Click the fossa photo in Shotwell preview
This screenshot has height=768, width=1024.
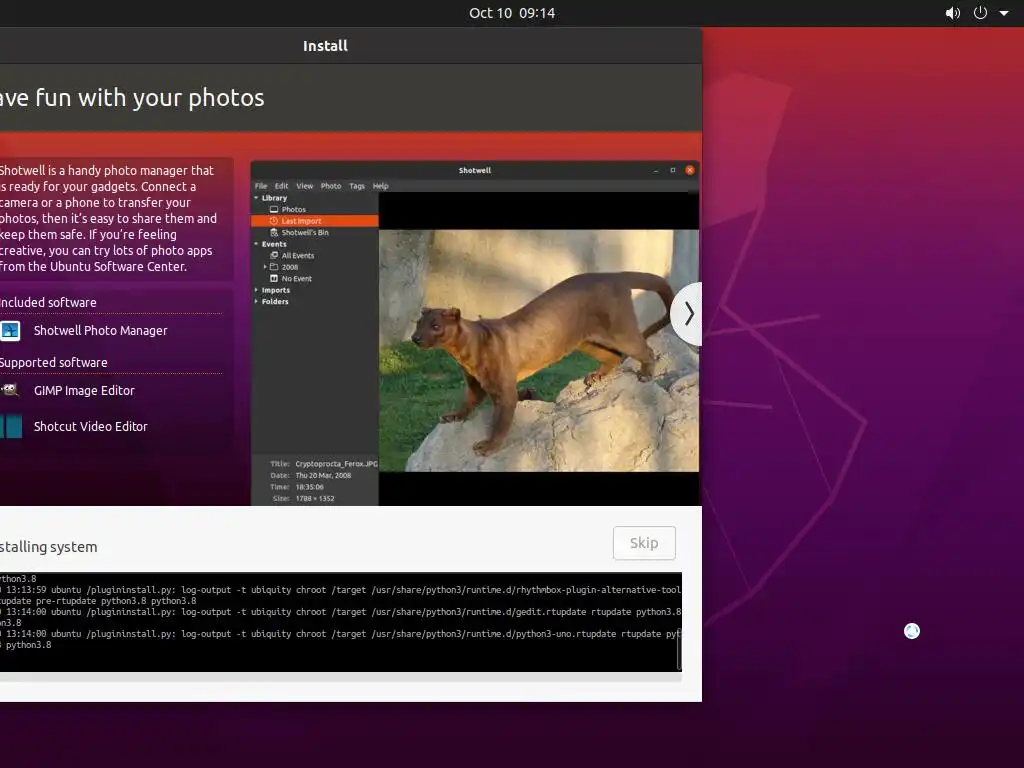click(539, 350)
